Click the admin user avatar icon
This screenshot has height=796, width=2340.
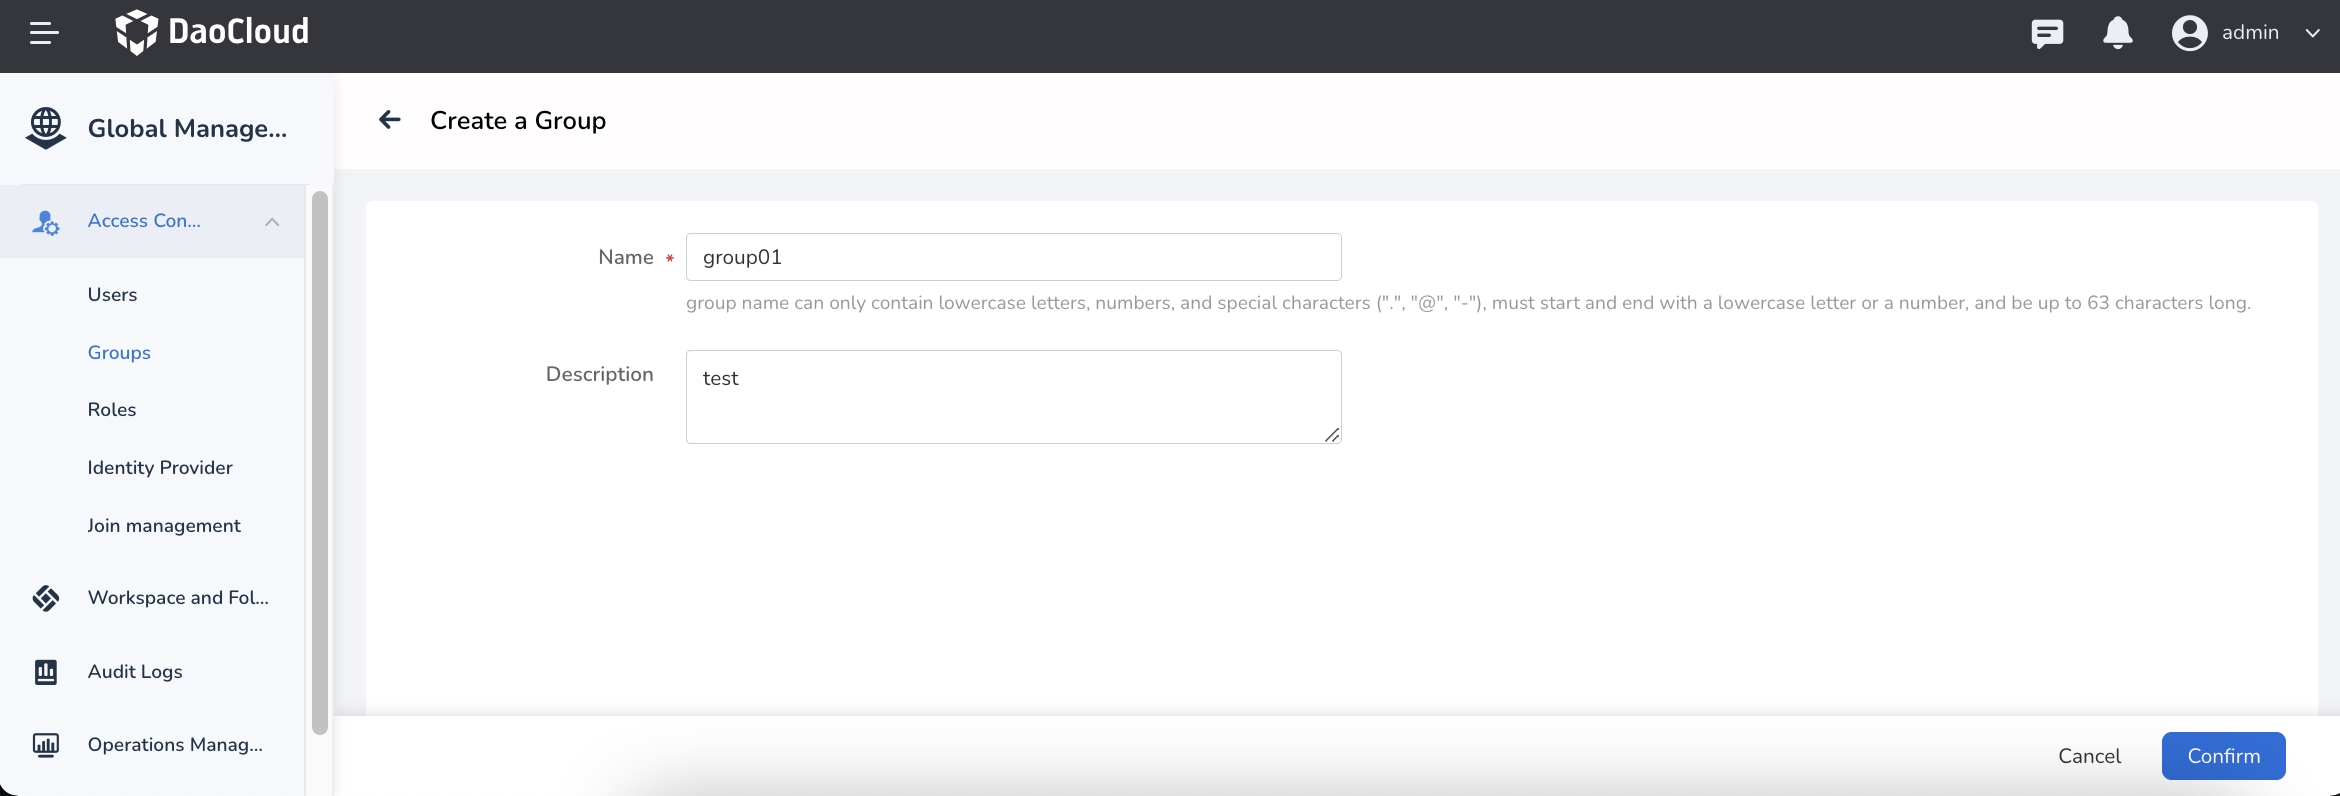tap(2189, 33)
